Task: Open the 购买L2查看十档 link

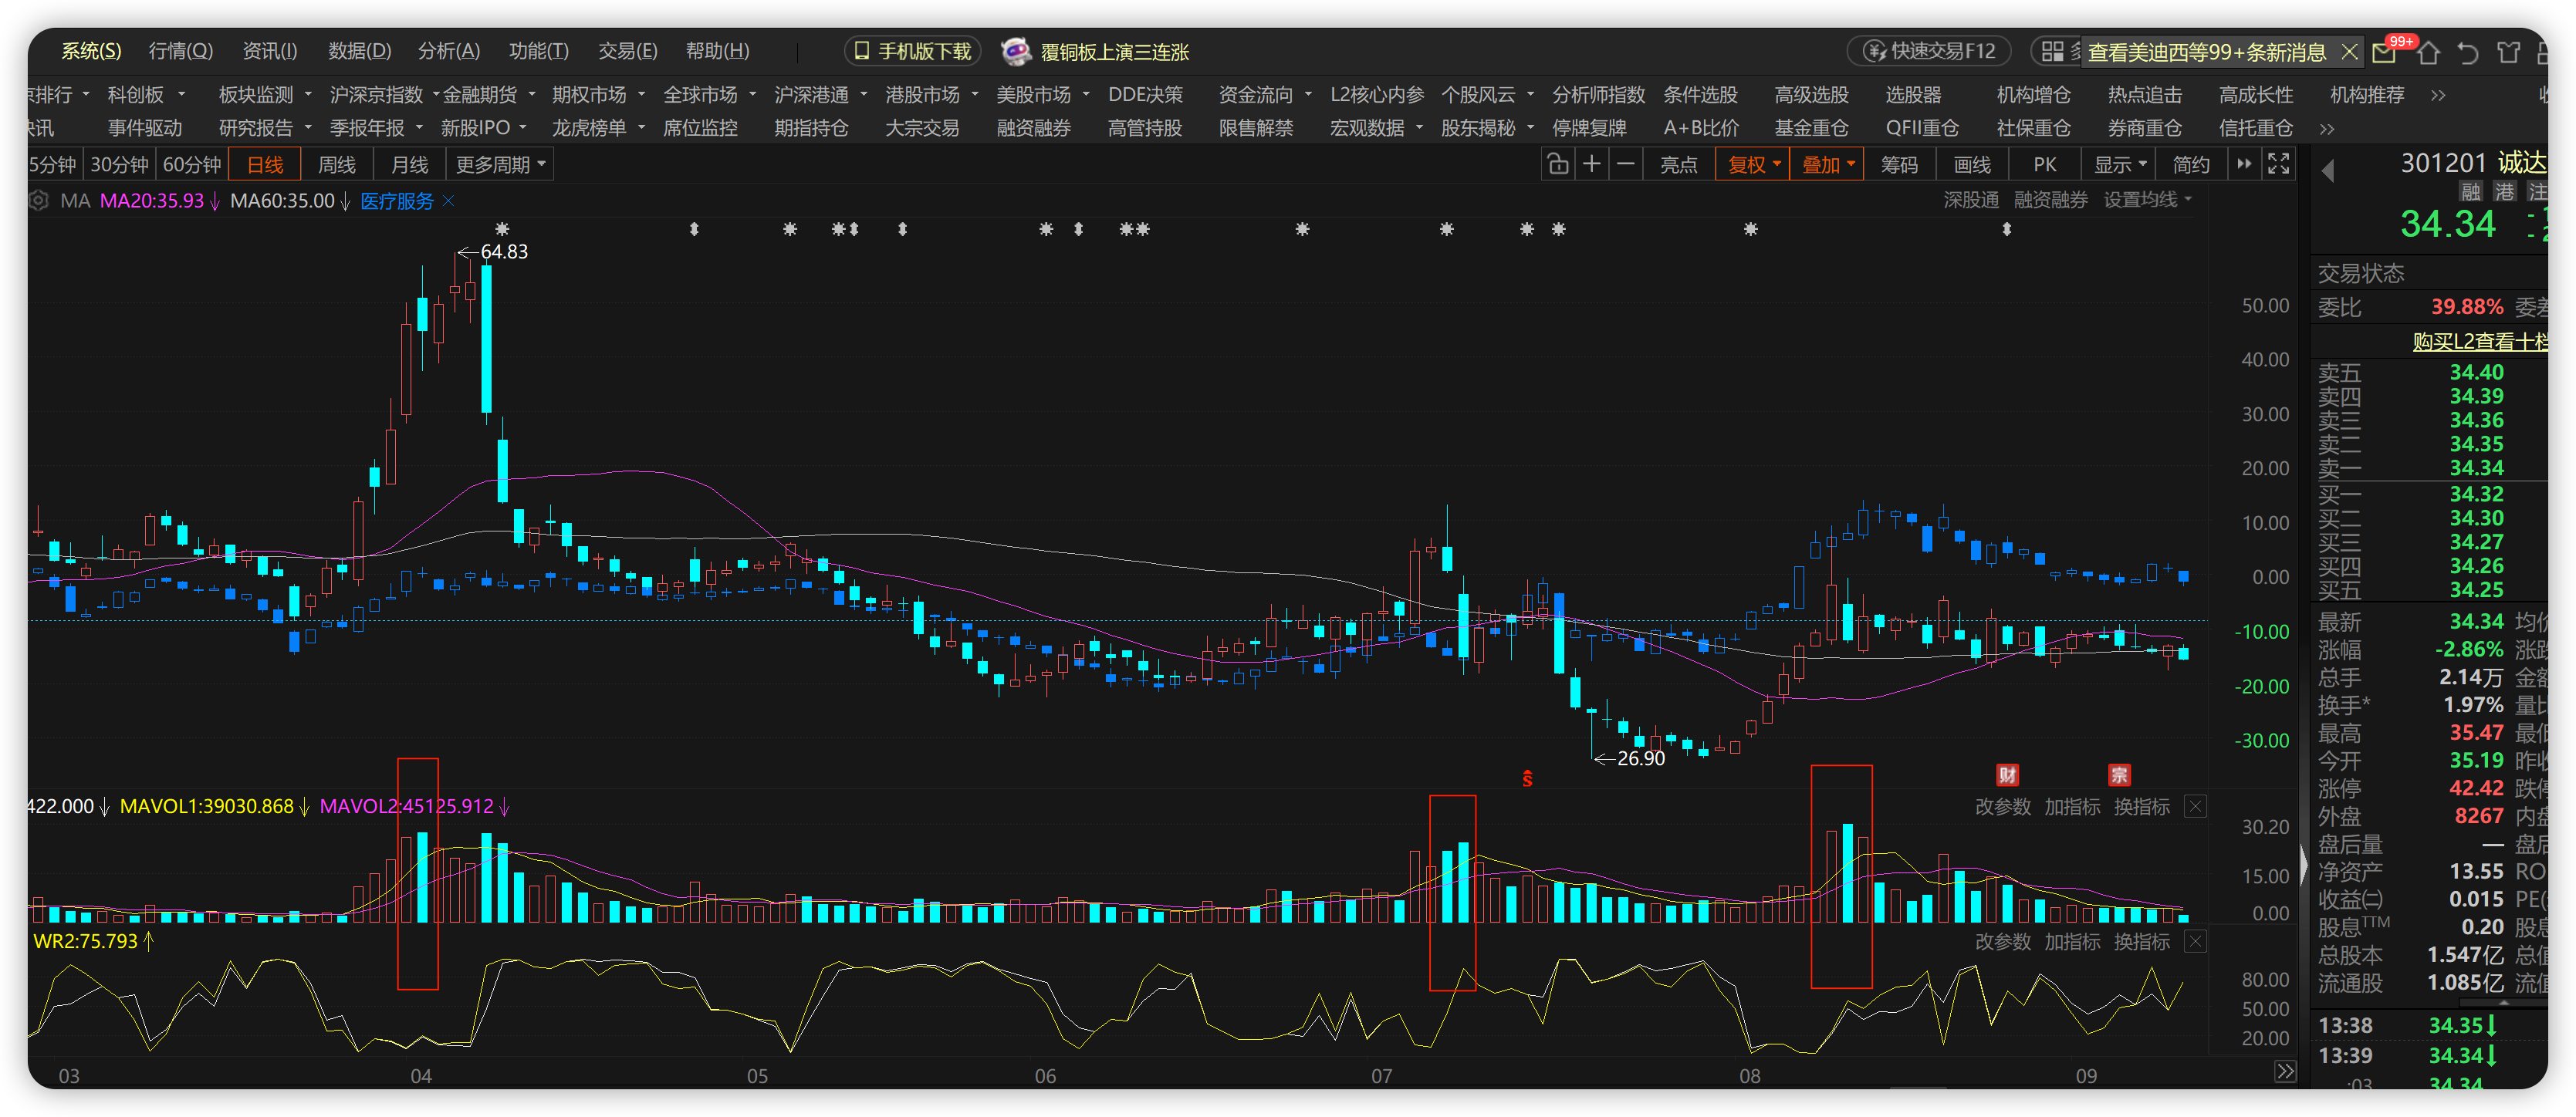Action: 2479,342
